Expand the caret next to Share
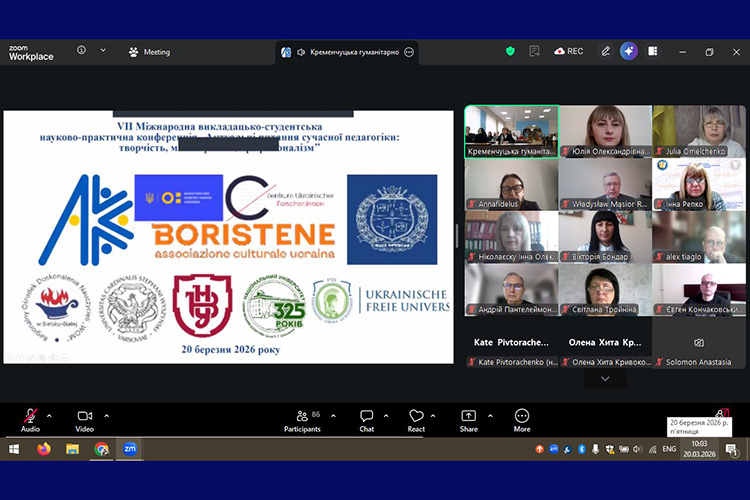The width and height of the screenshot is (750, 500). [489, 414]
